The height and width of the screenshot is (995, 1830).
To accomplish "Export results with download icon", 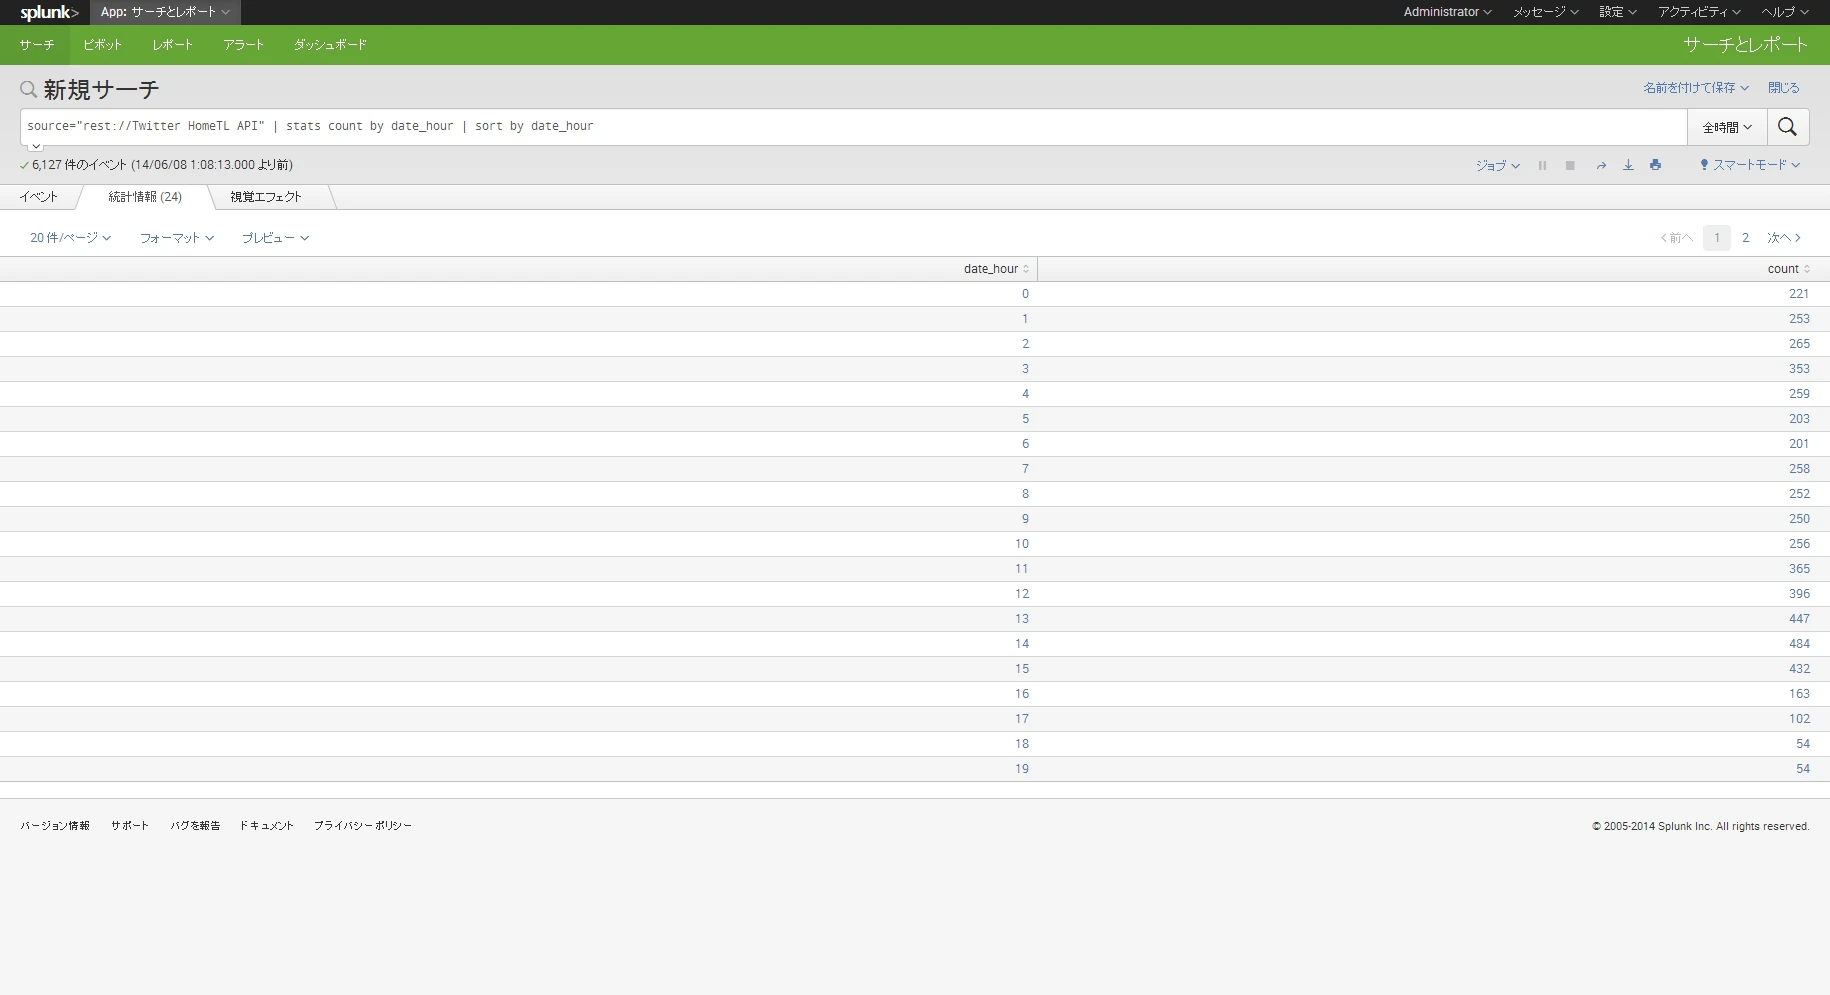I will [x=1628, y=166].
